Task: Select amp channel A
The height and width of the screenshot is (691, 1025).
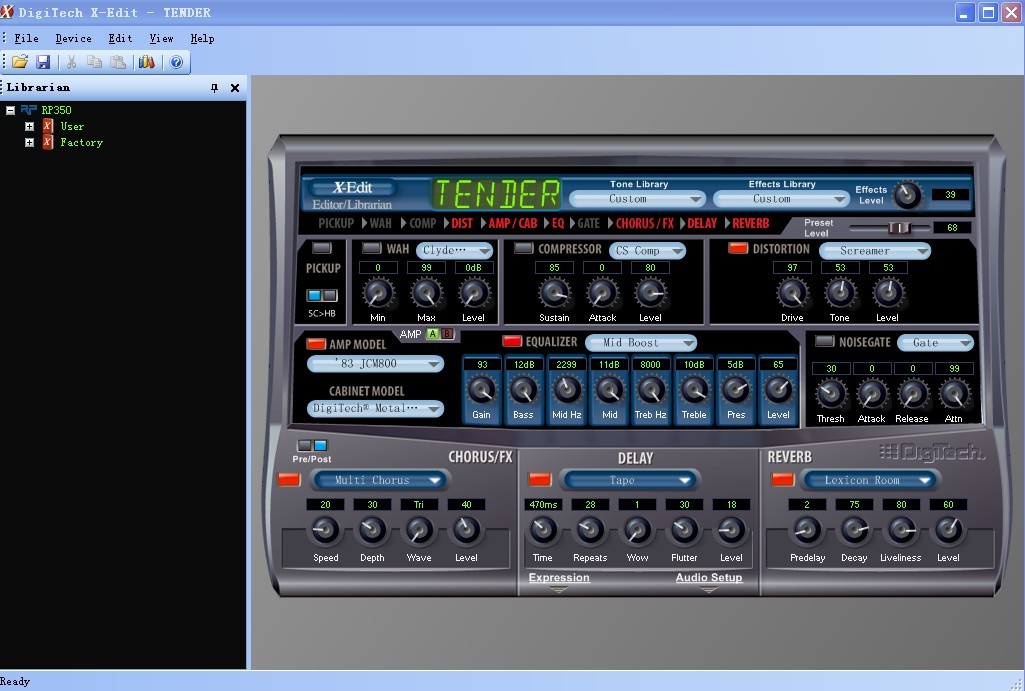Action: [x=433, y=334]
